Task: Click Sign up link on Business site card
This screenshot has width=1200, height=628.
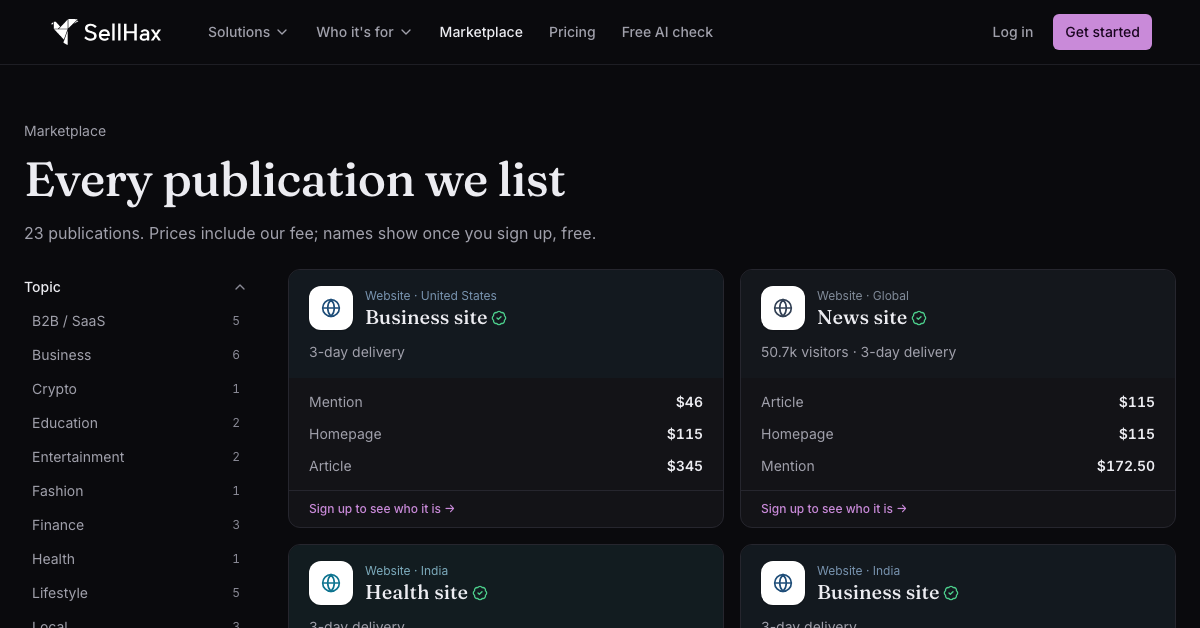Action: (x=382, y=509)
